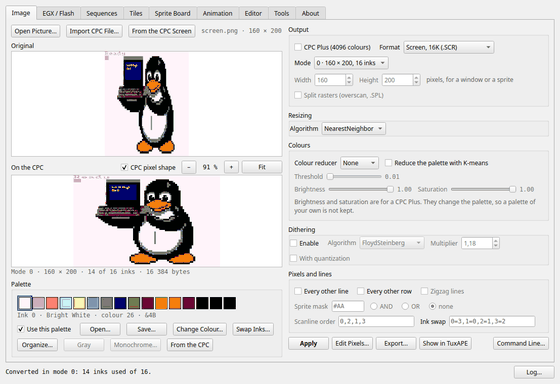
Task: Click Change Colour button
Action: pos(200,329)
